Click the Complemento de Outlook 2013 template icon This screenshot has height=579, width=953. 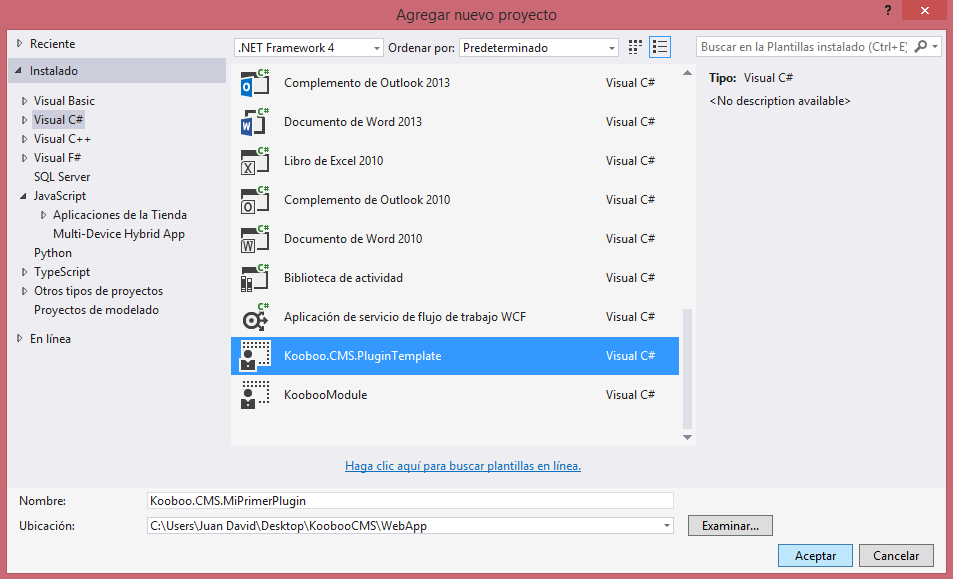click(x=255, y=82)
